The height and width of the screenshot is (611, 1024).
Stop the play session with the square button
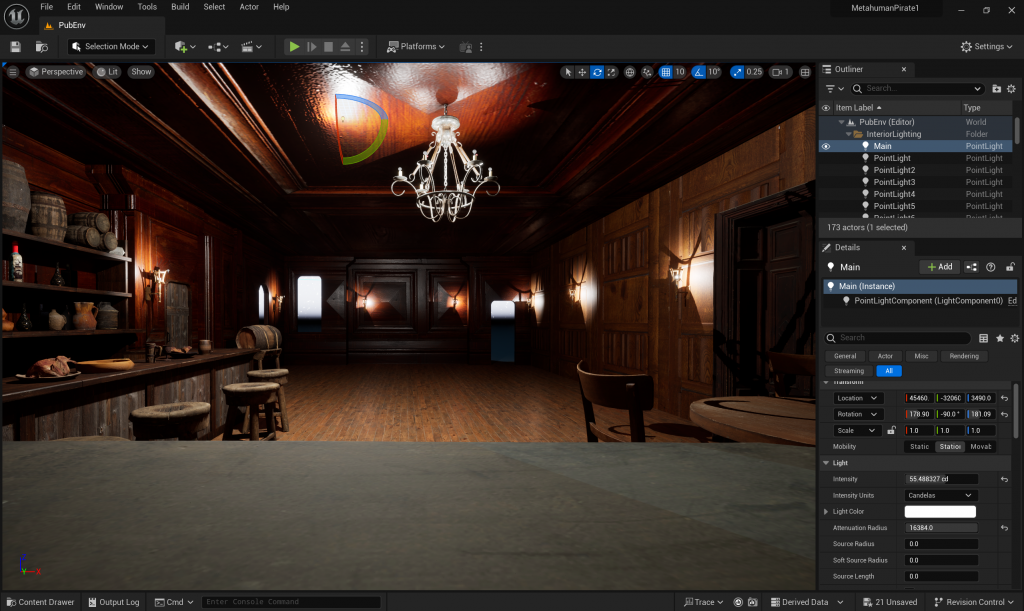pyautogui.click(x=328, y=46)
